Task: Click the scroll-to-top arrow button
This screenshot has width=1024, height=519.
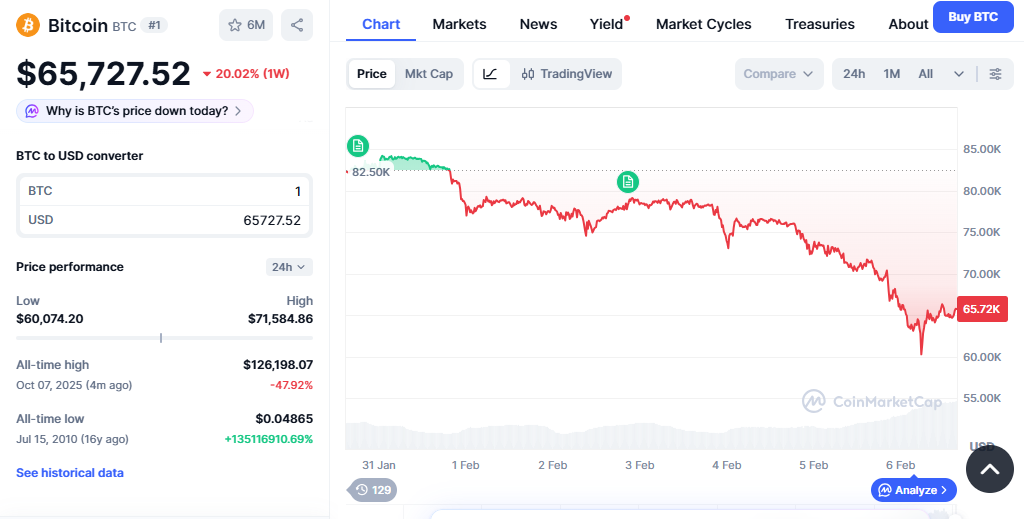Action: pyautogui.click(x=989, y=469)
